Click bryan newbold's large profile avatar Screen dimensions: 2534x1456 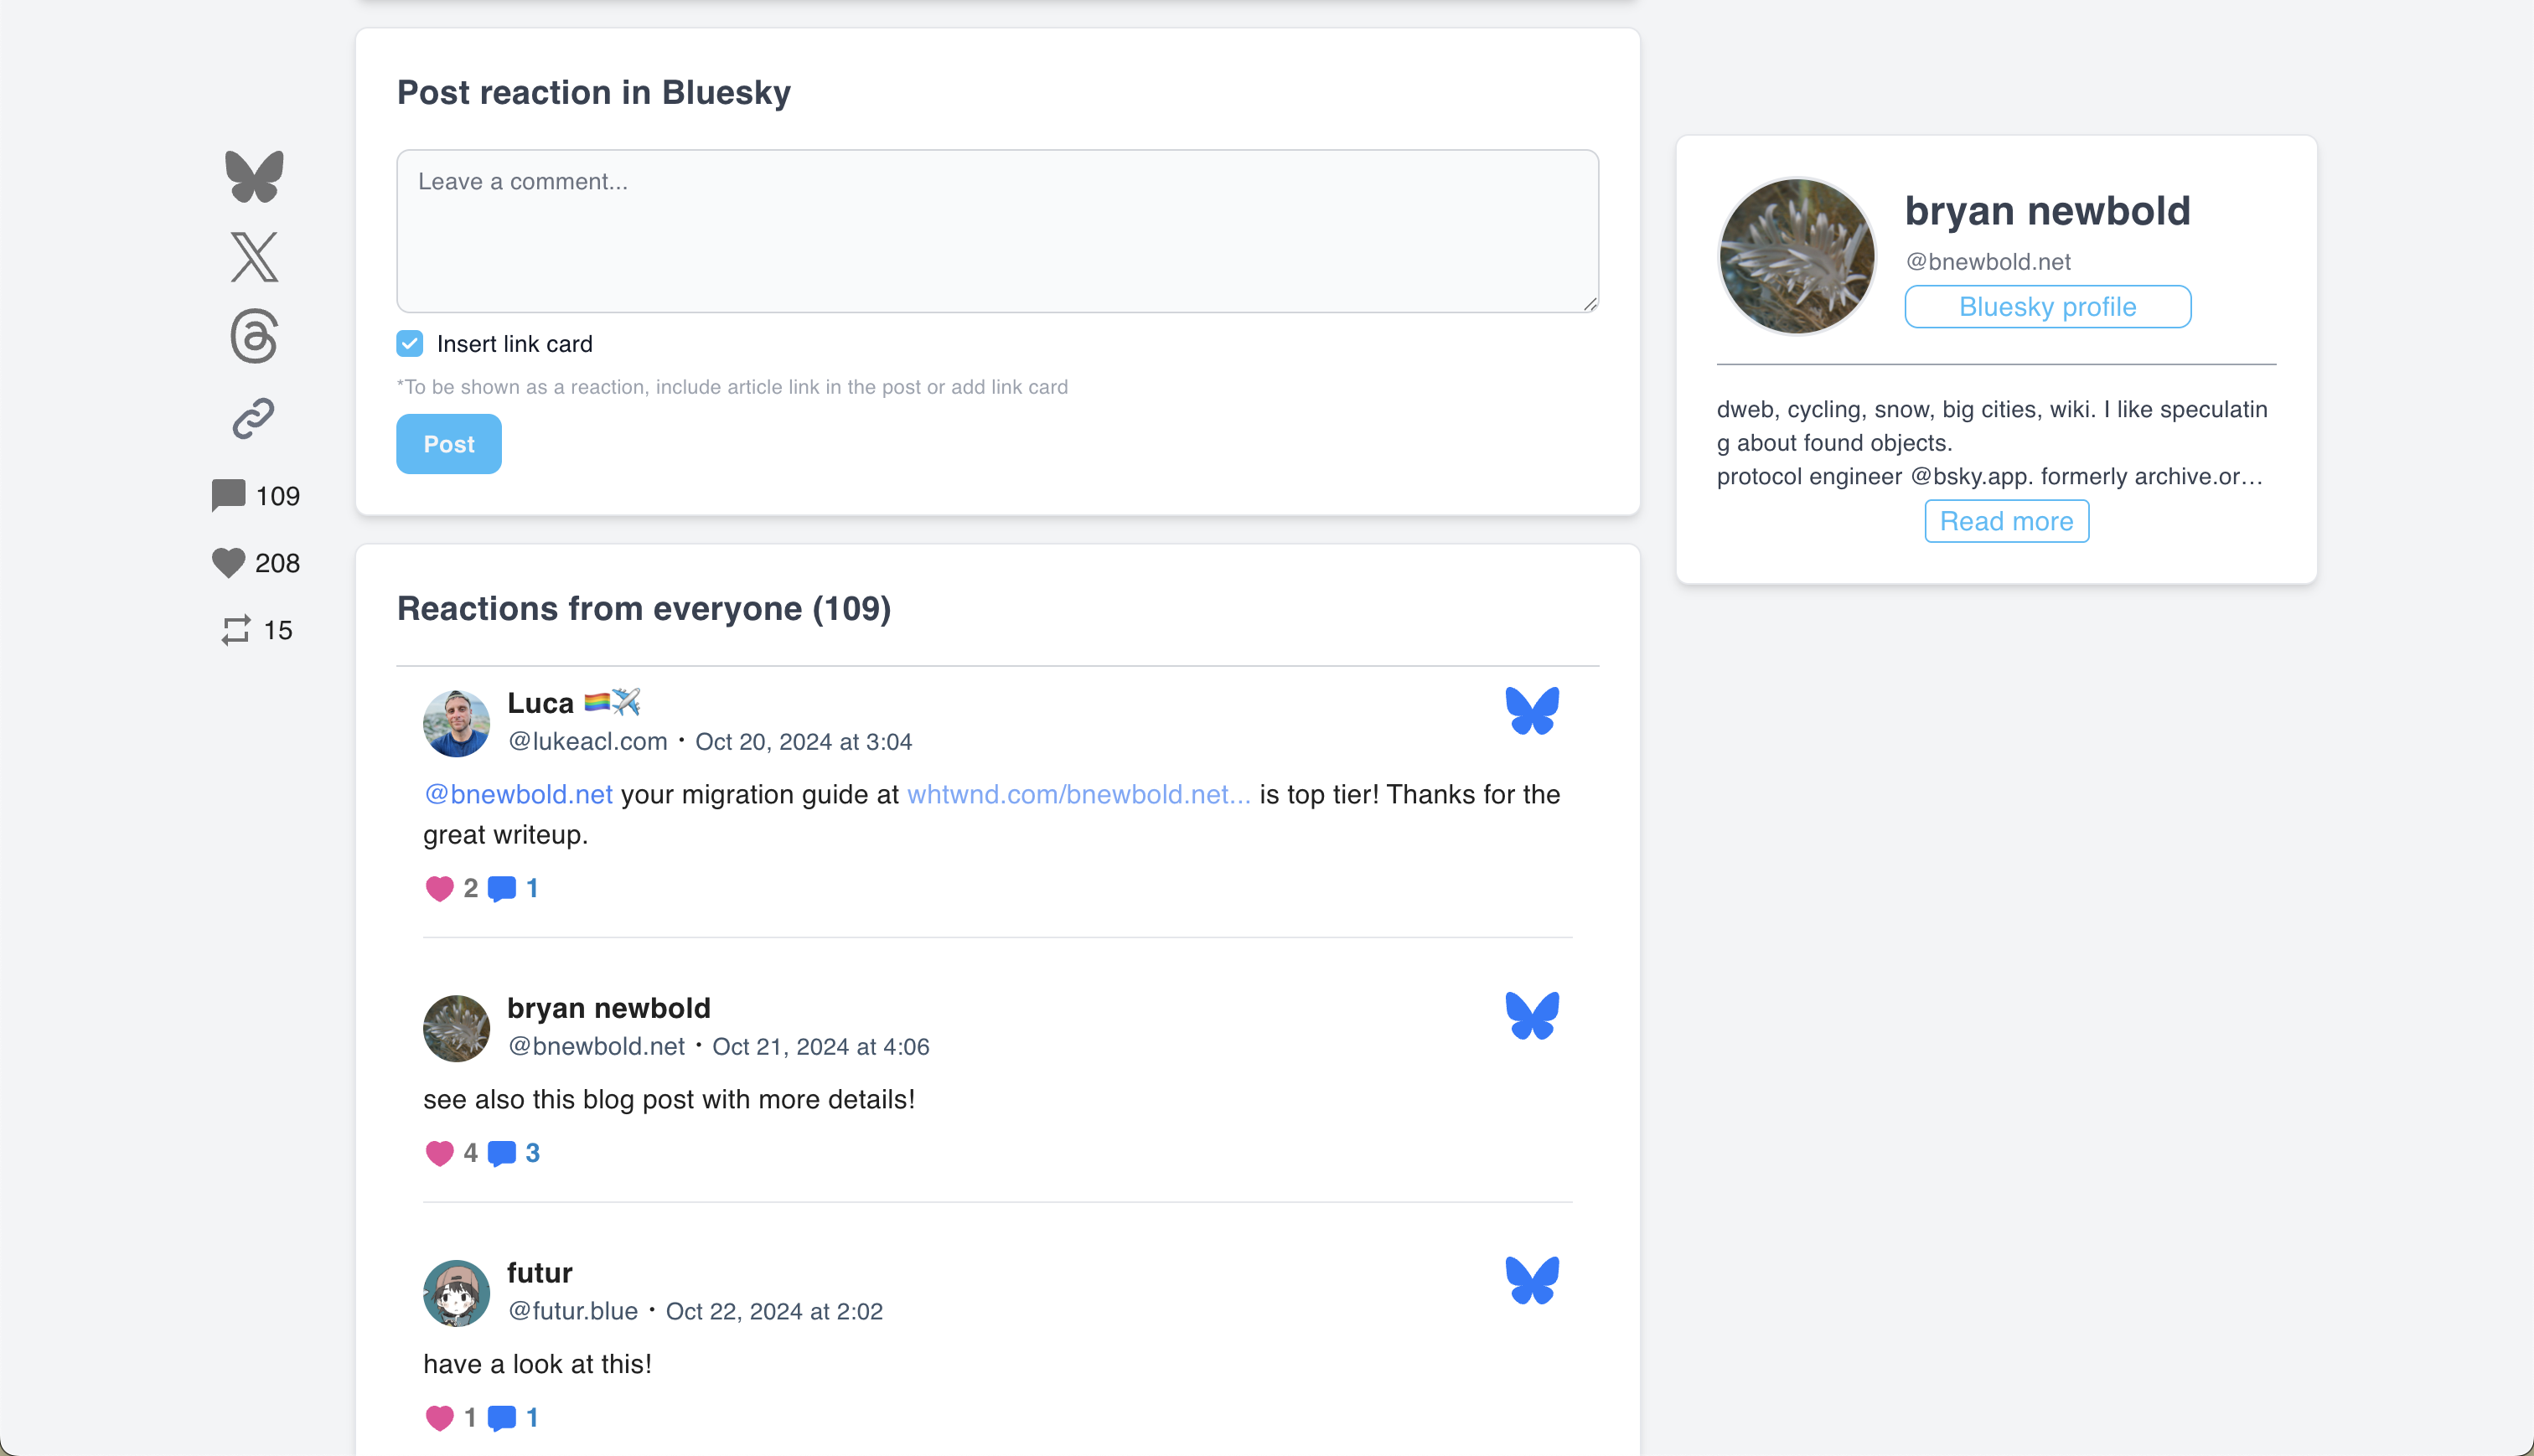point(1797,256)
